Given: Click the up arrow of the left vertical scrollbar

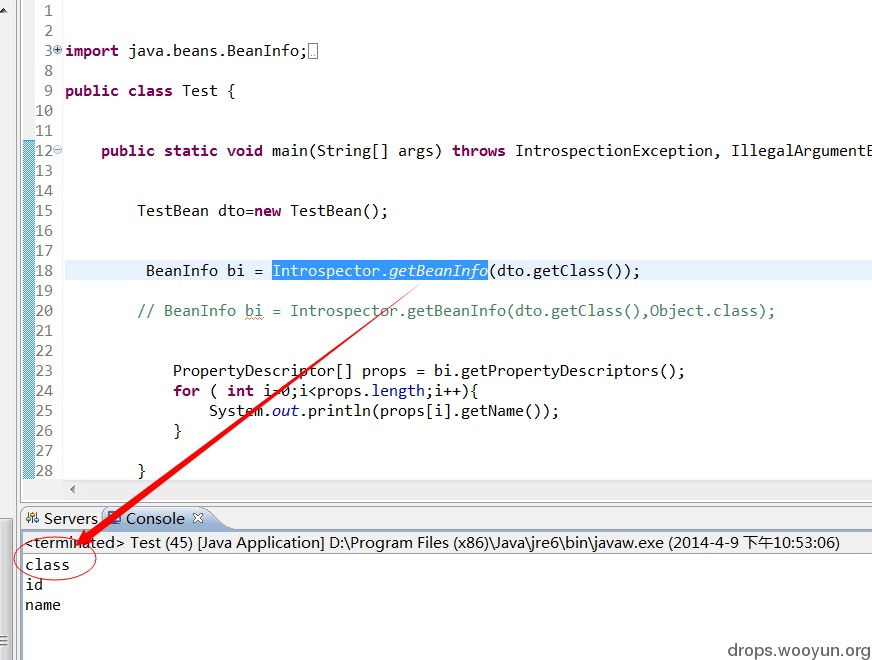Looking at the screenshot, I should click(x=4, y=9).
